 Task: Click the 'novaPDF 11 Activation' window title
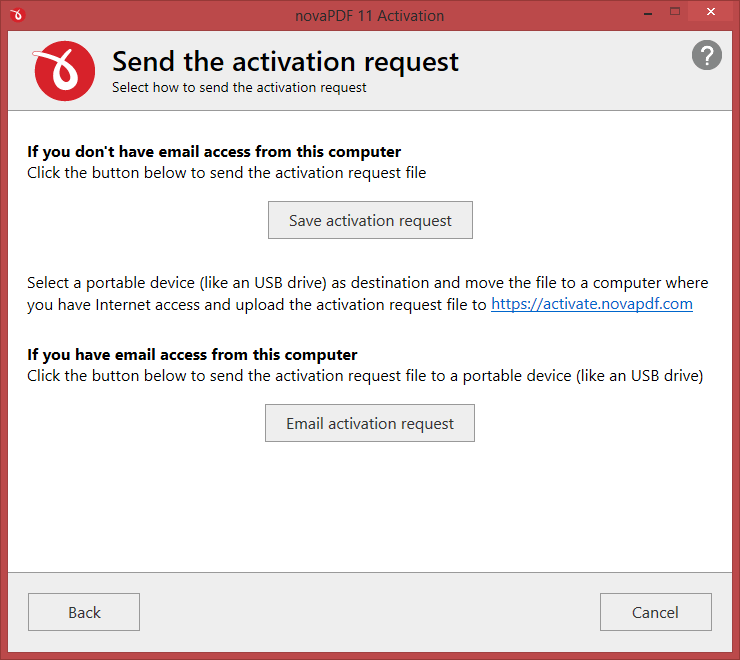click(370, 16)
